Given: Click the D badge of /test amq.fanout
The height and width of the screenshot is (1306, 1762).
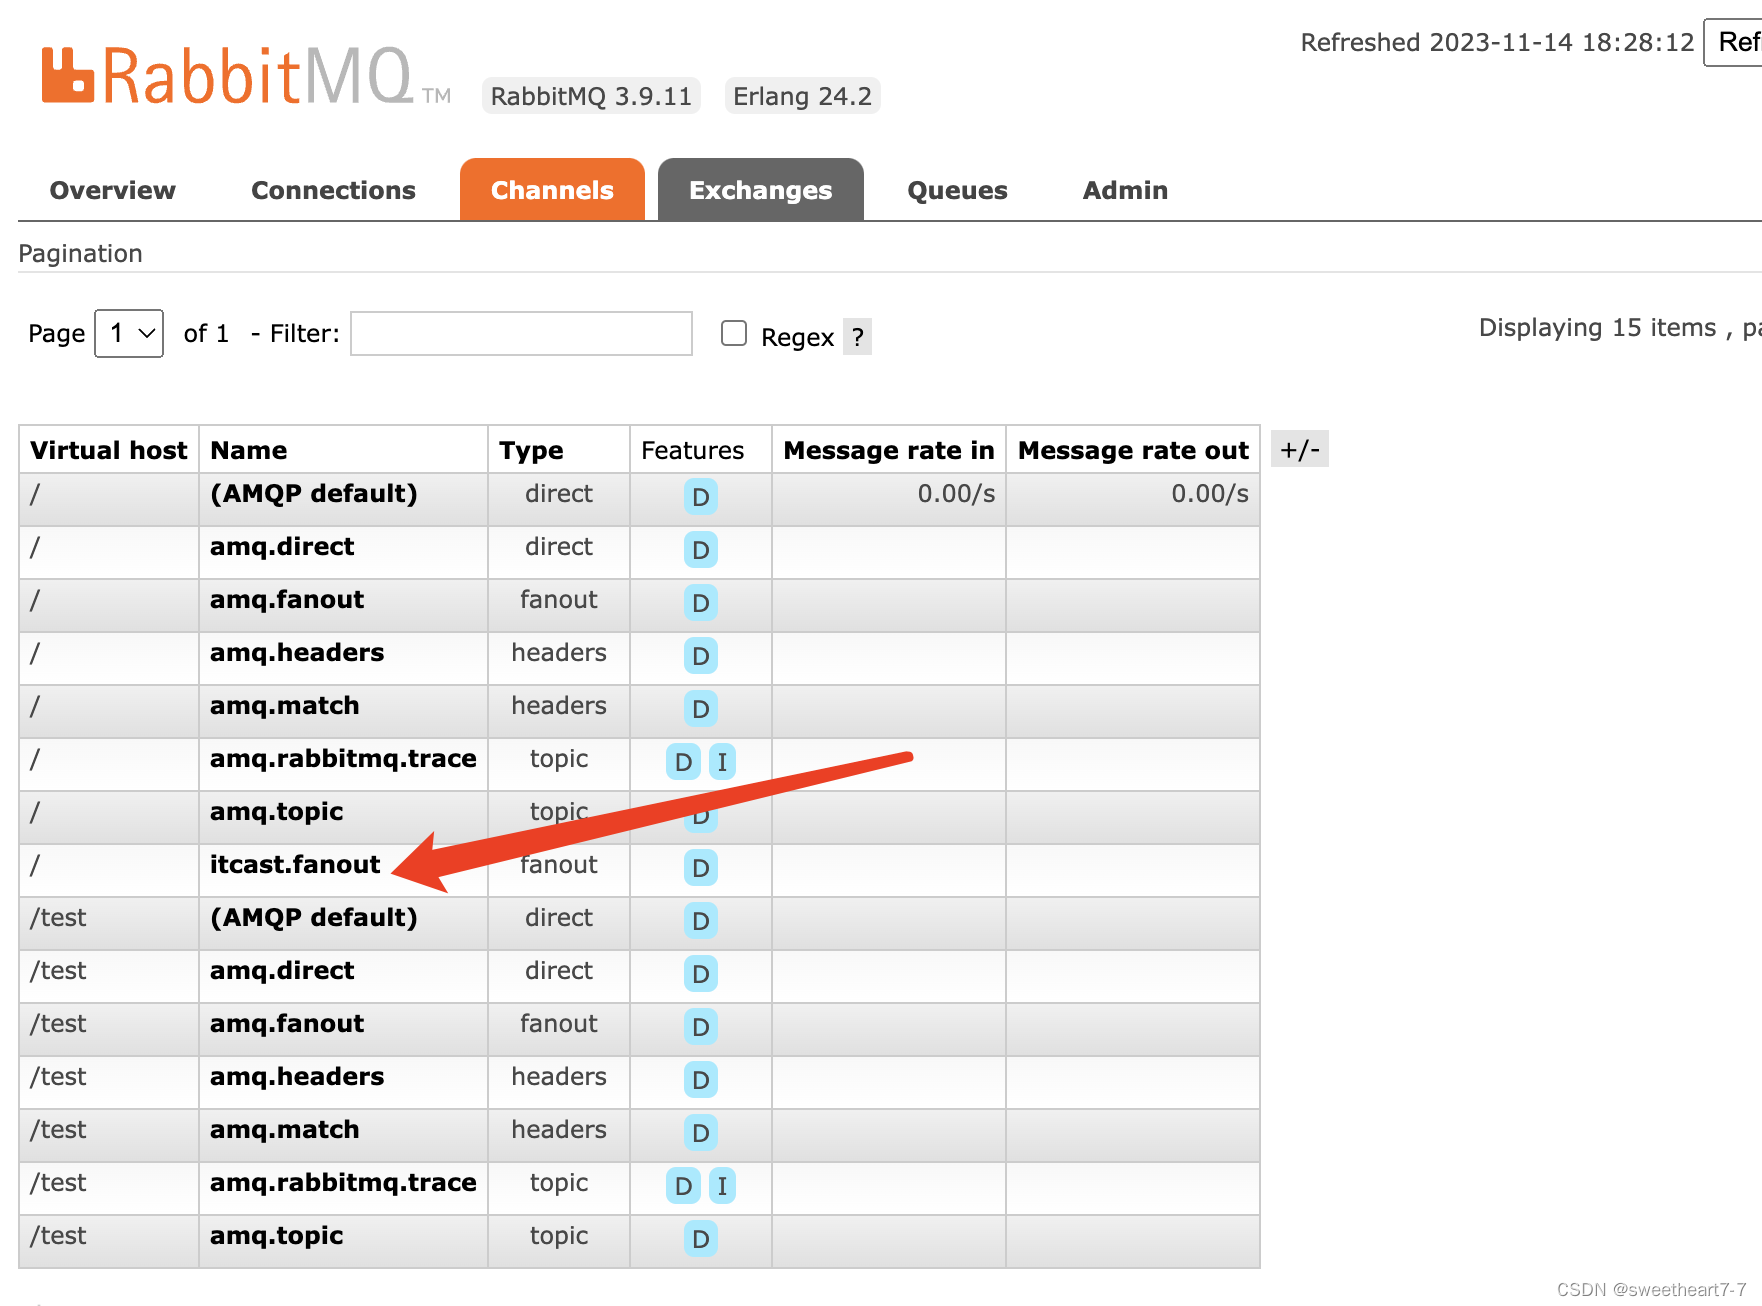Looking at the screenshot, I should (701, 1027).
